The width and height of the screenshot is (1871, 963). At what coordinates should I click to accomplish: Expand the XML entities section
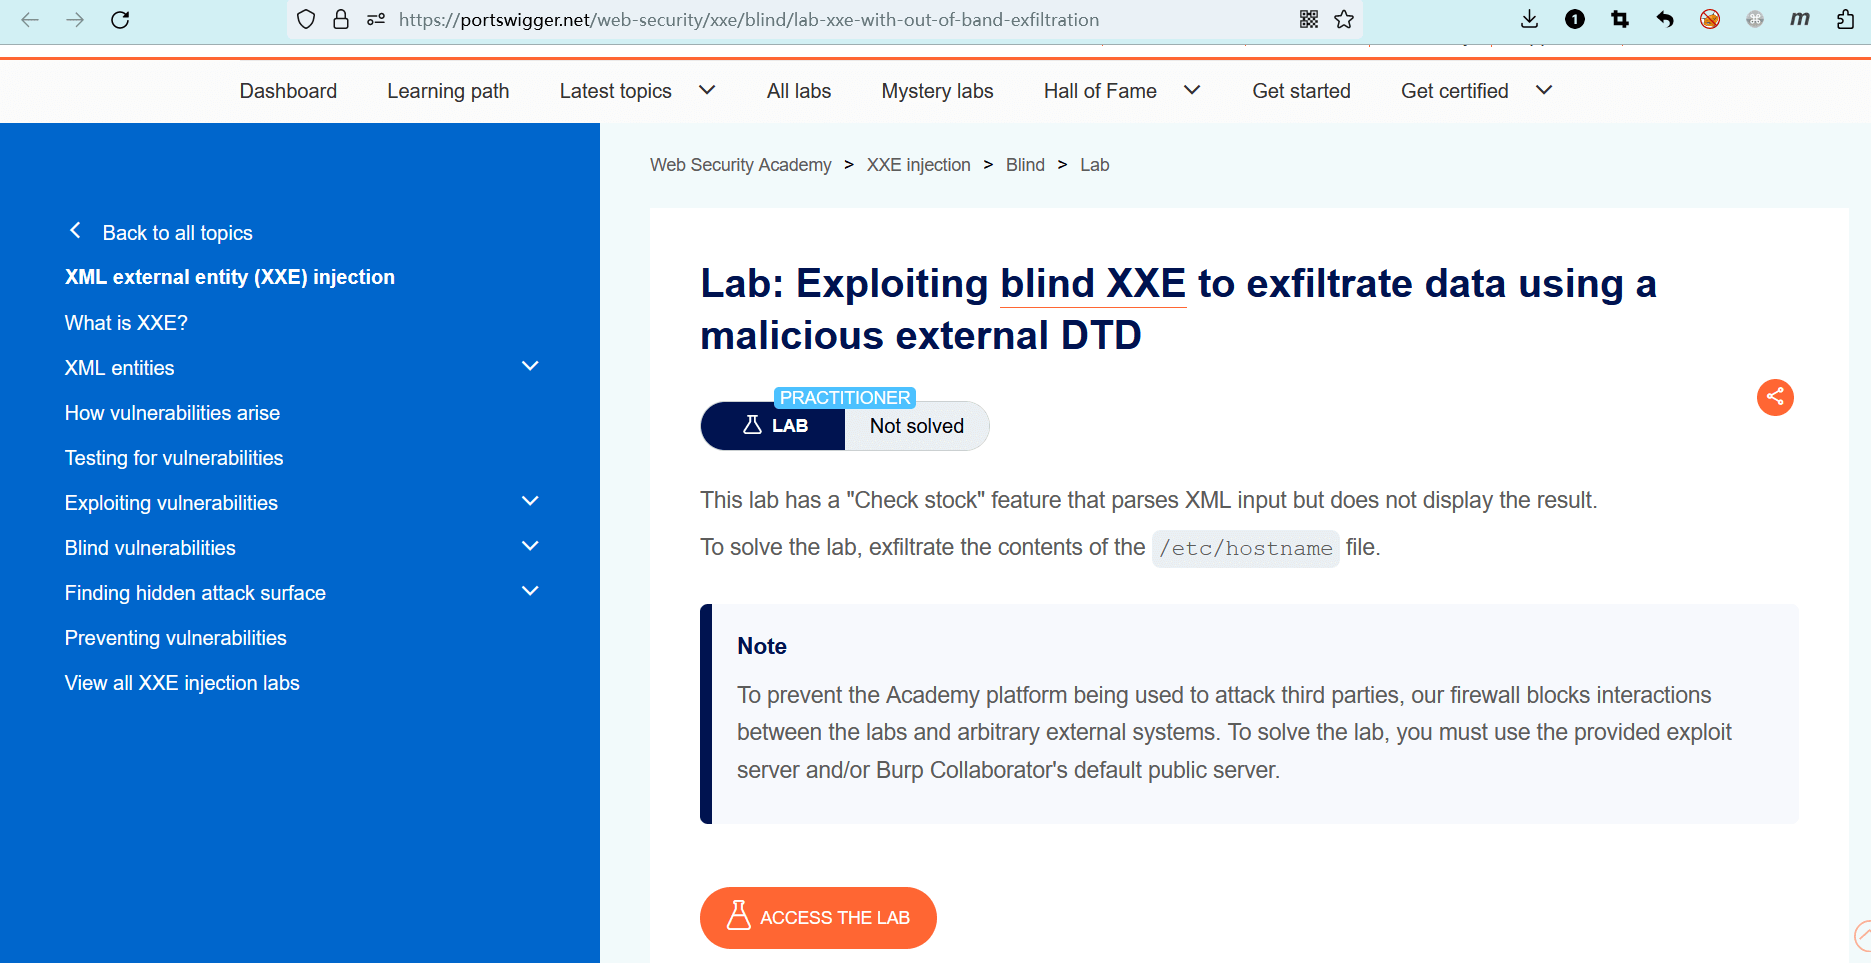530,366
